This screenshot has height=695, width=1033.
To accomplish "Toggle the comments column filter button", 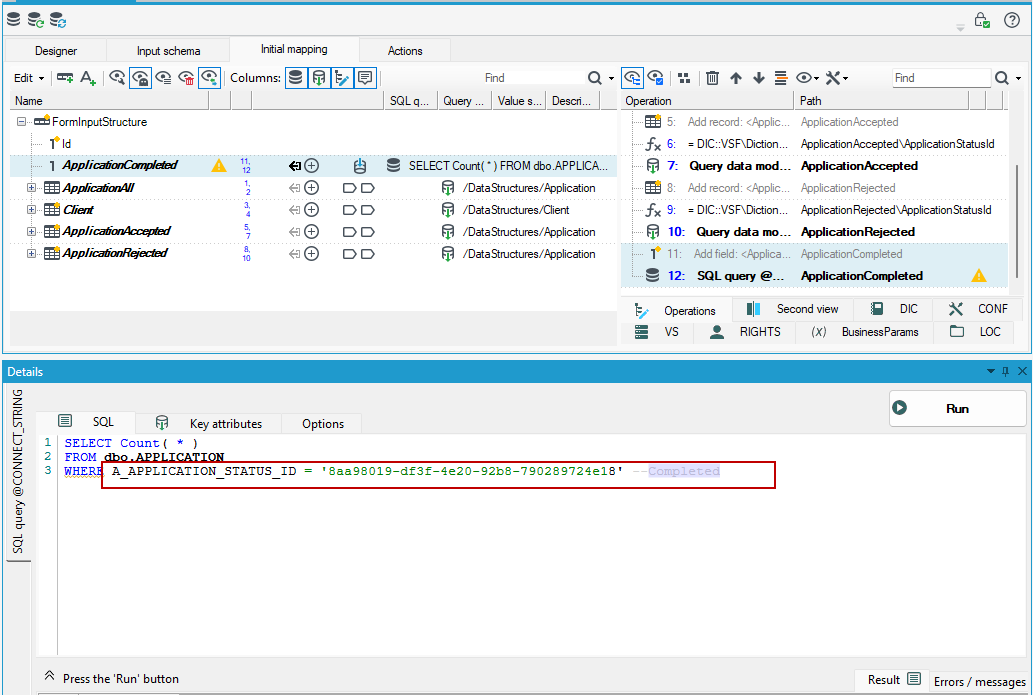I will pos(365,78).
